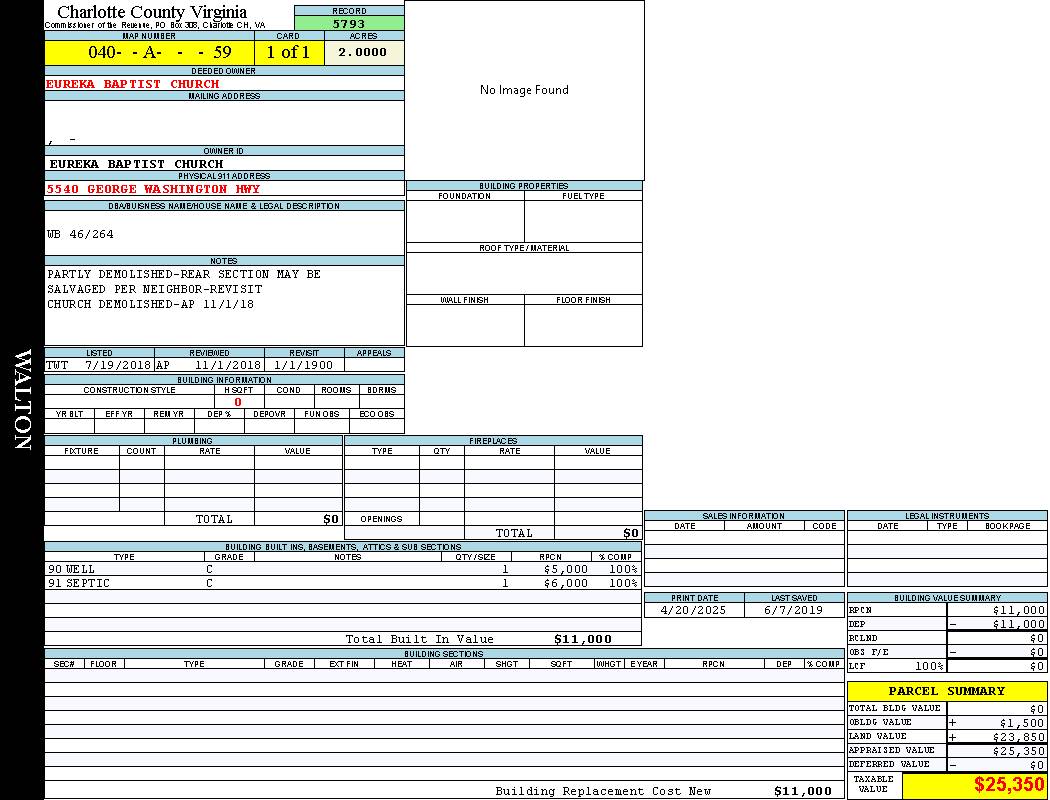The width and height of the screenshot is (1050, 800).
Task: Select the yellow map number field
Action: point(149,53)
